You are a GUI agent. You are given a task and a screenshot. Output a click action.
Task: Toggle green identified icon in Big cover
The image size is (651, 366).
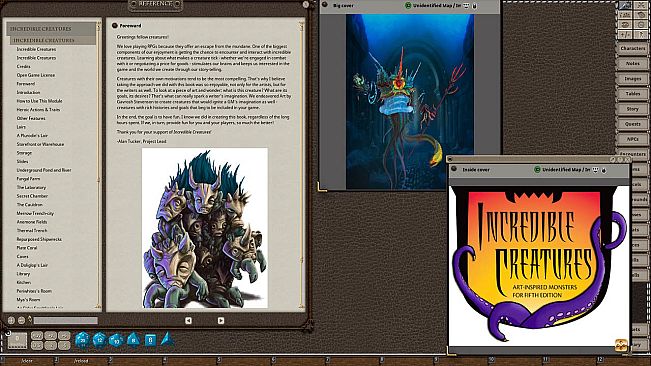[408, 5]
